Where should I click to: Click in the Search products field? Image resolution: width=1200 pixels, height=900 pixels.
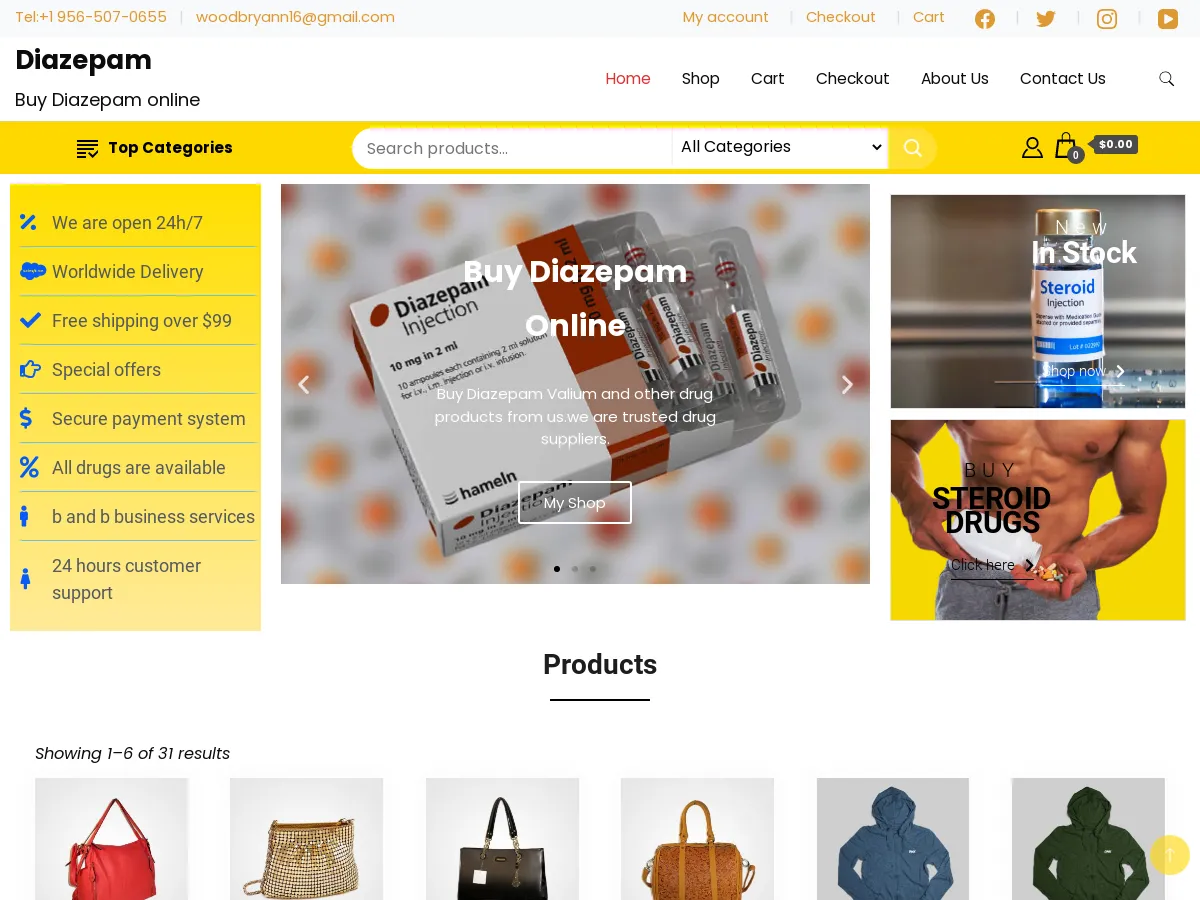tap(512, 148)
